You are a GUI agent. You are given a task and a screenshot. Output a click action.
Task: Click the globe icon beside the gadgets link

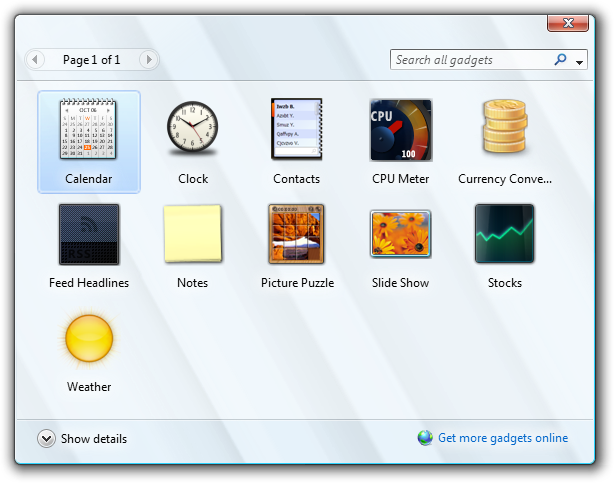(425, 438)
